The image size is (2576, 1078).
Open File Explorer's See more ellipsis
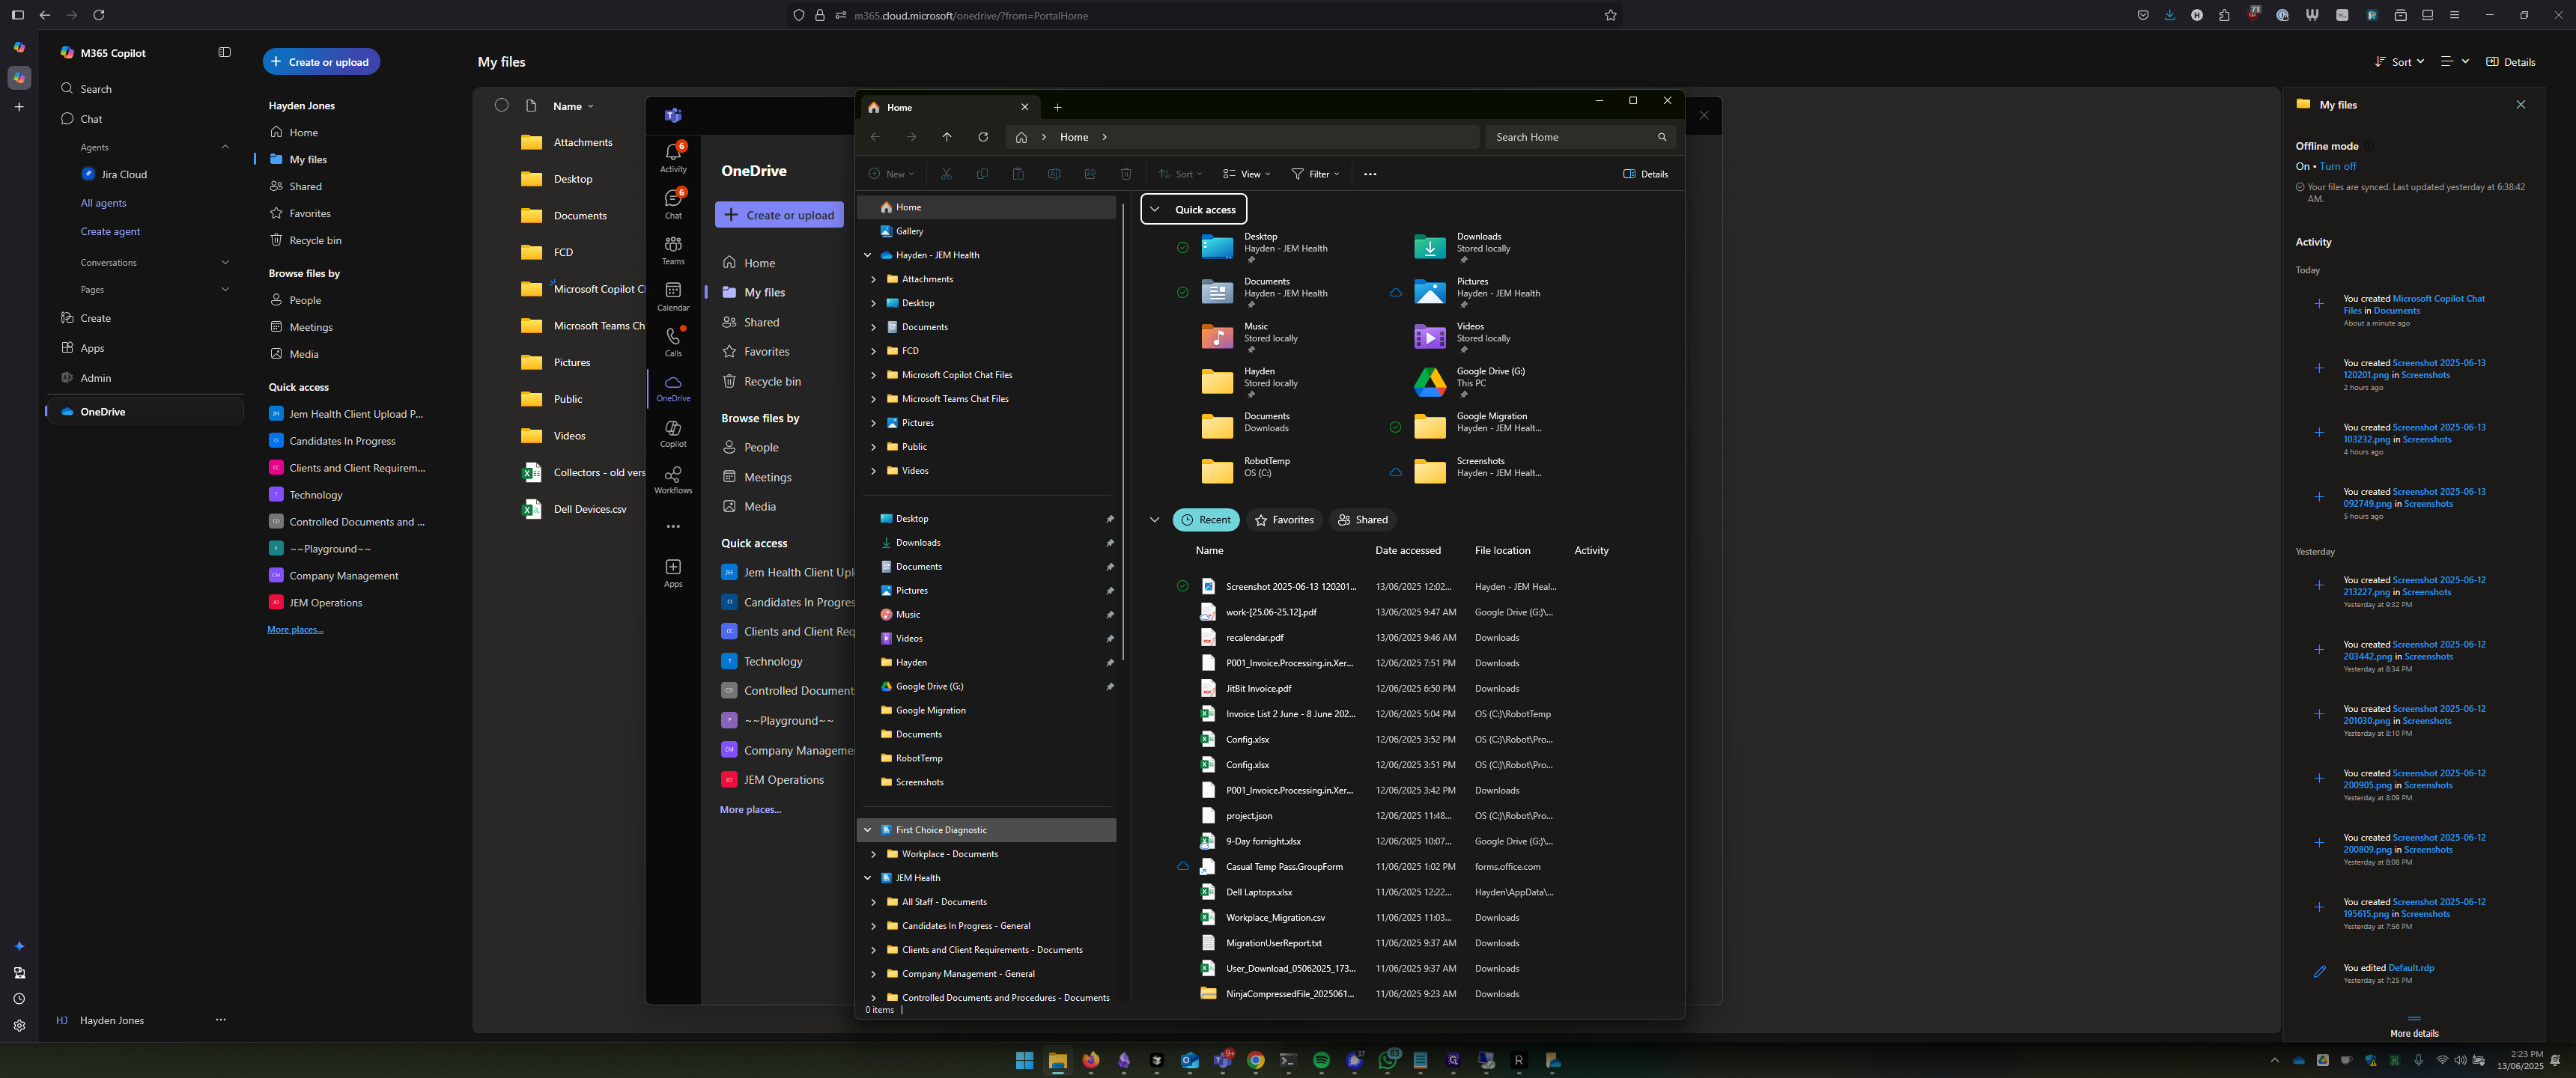1370,174
